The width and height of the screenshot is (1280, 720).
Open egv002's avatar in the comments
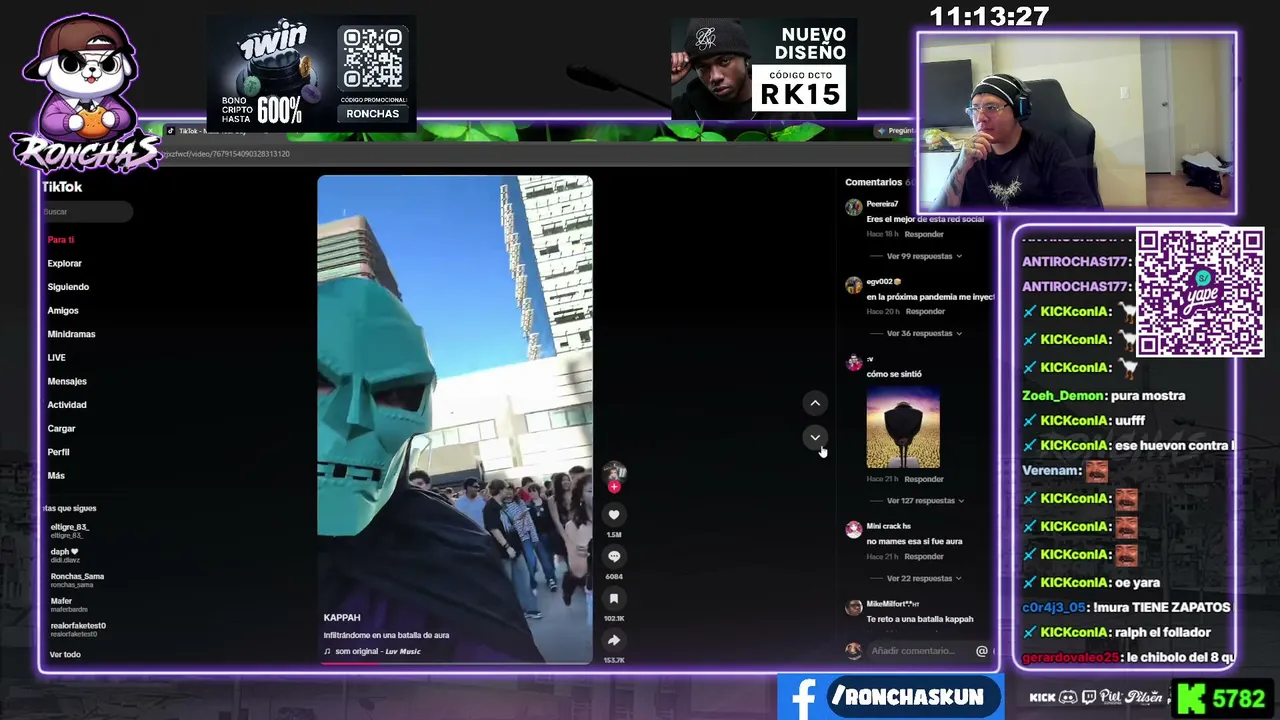853,285
